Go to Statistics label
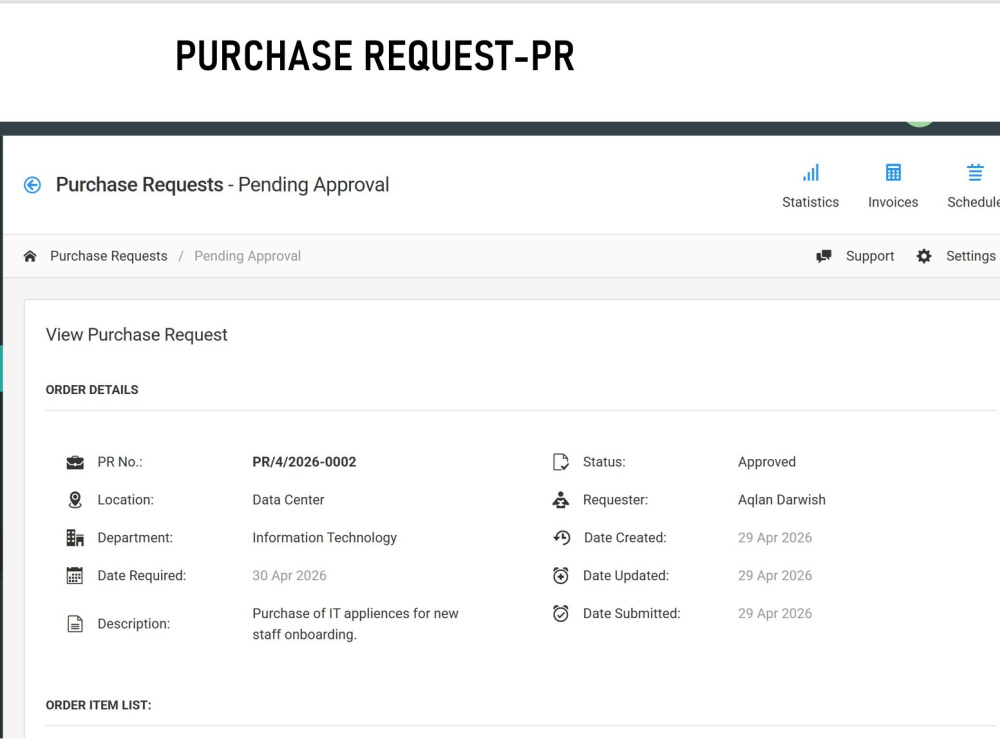The image size is (1000, 750). pyautogui.click(x=811, y=202)
